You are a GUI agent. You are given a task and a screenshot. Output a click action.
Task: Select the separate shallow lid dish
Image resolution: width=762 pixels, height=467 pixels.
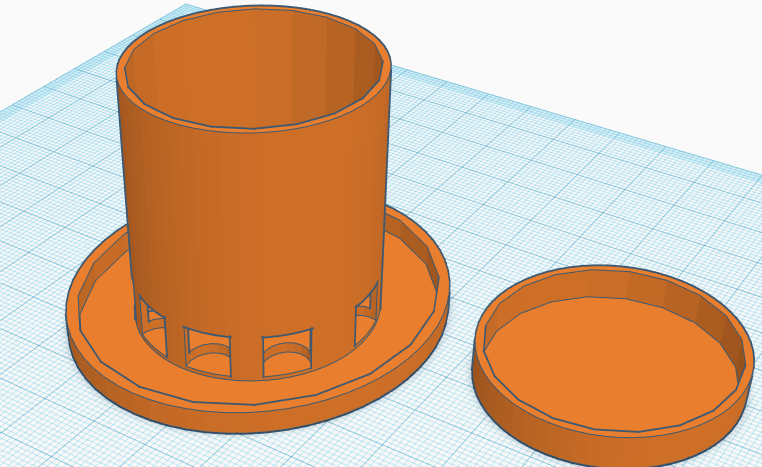click(x=613, y=365)
